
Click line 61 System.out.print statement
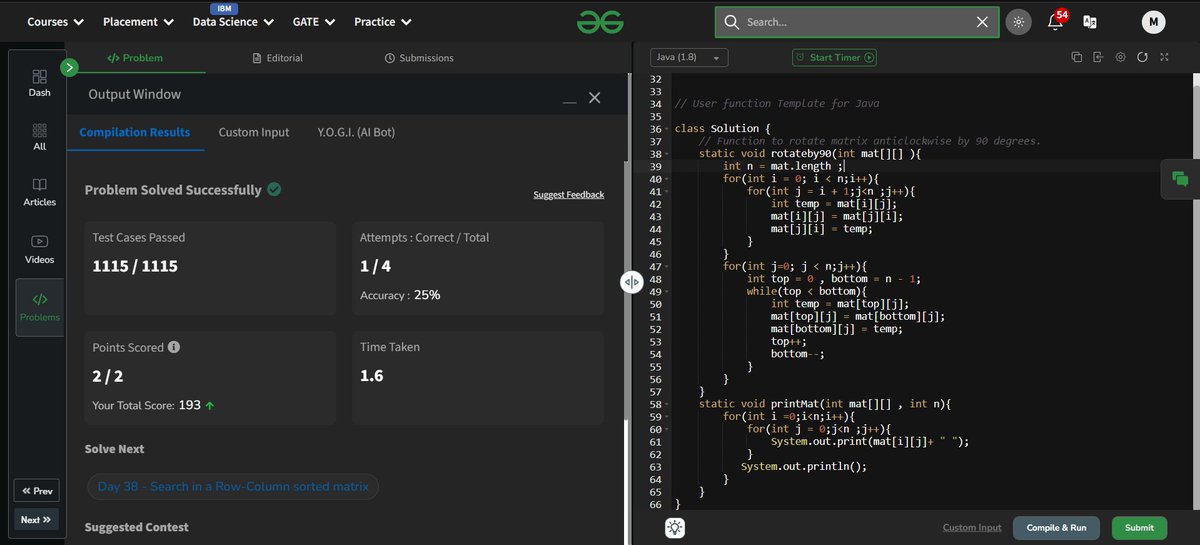click(870, 441)
